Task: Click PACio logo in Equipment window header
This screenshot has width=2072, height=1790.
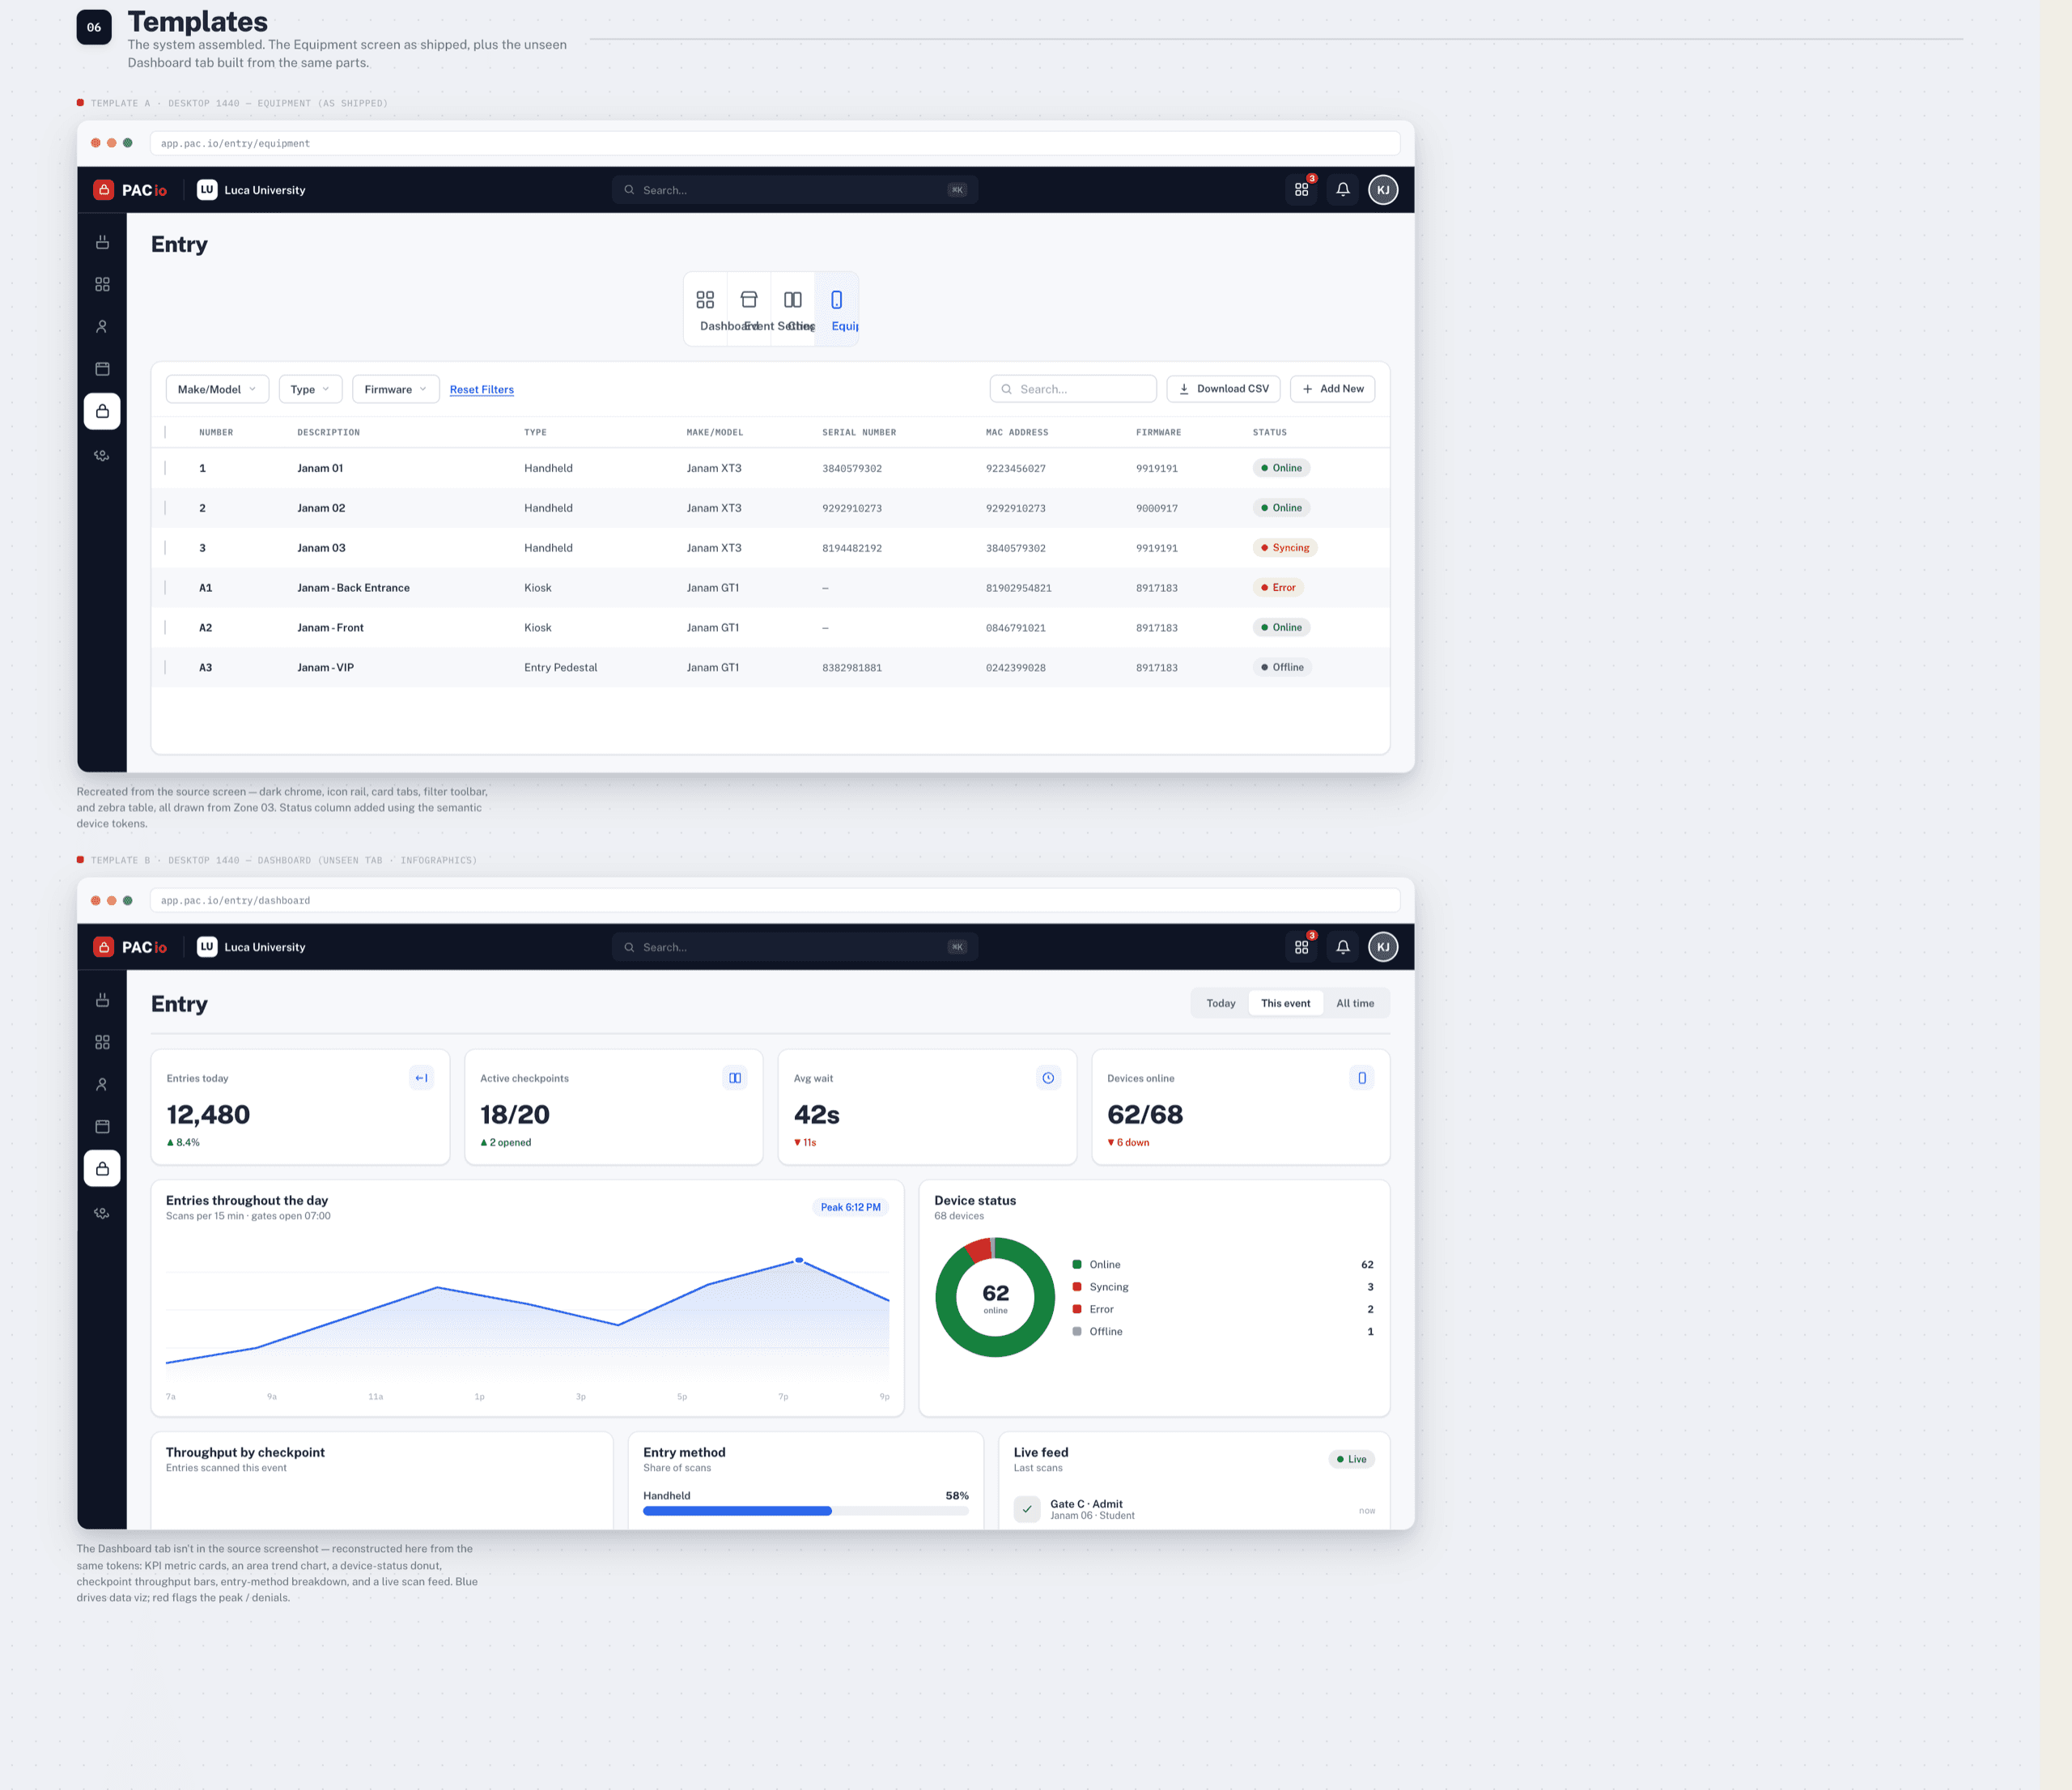Action: pos(130,190)
